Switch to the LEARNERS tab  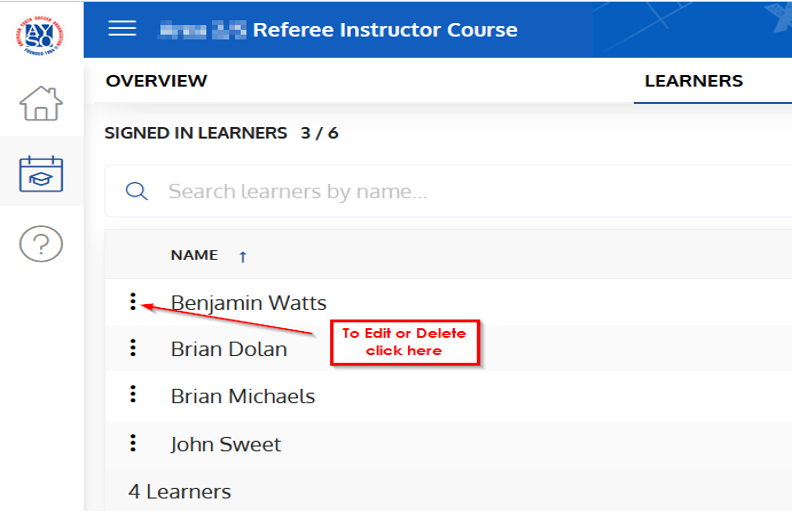coord(693,81)
